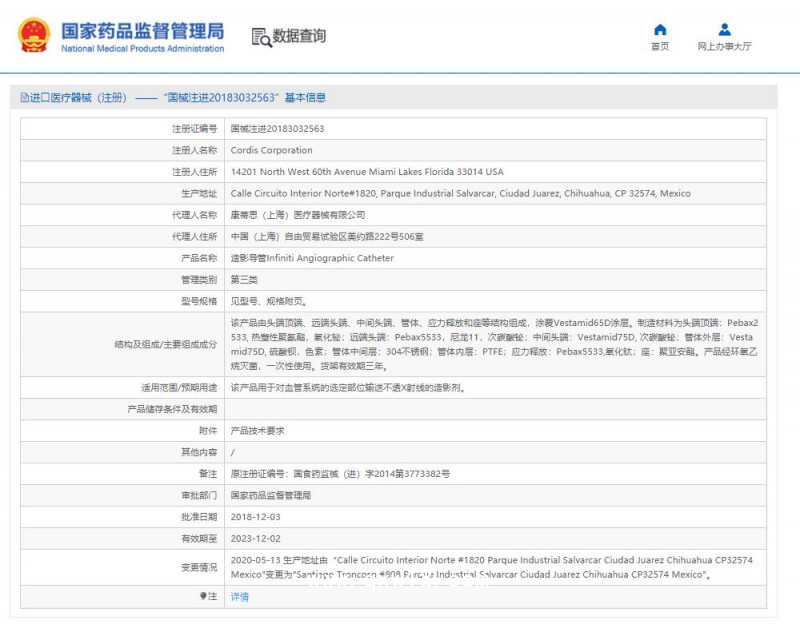Image resolution: width=800 pixels, height=624 pixels.
Task: Open the 详情 details link
Action: (240, 596)
